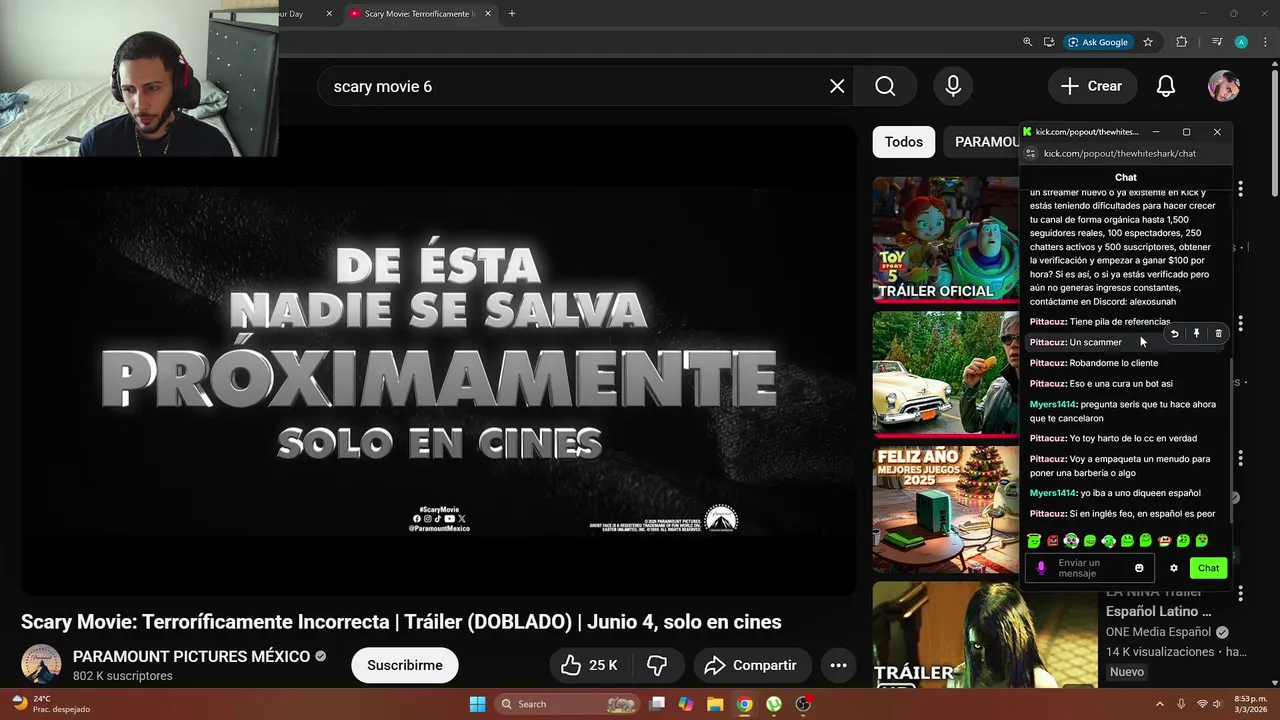Click the purple microphone icon in the chat input

click(x=1041, y=568)
